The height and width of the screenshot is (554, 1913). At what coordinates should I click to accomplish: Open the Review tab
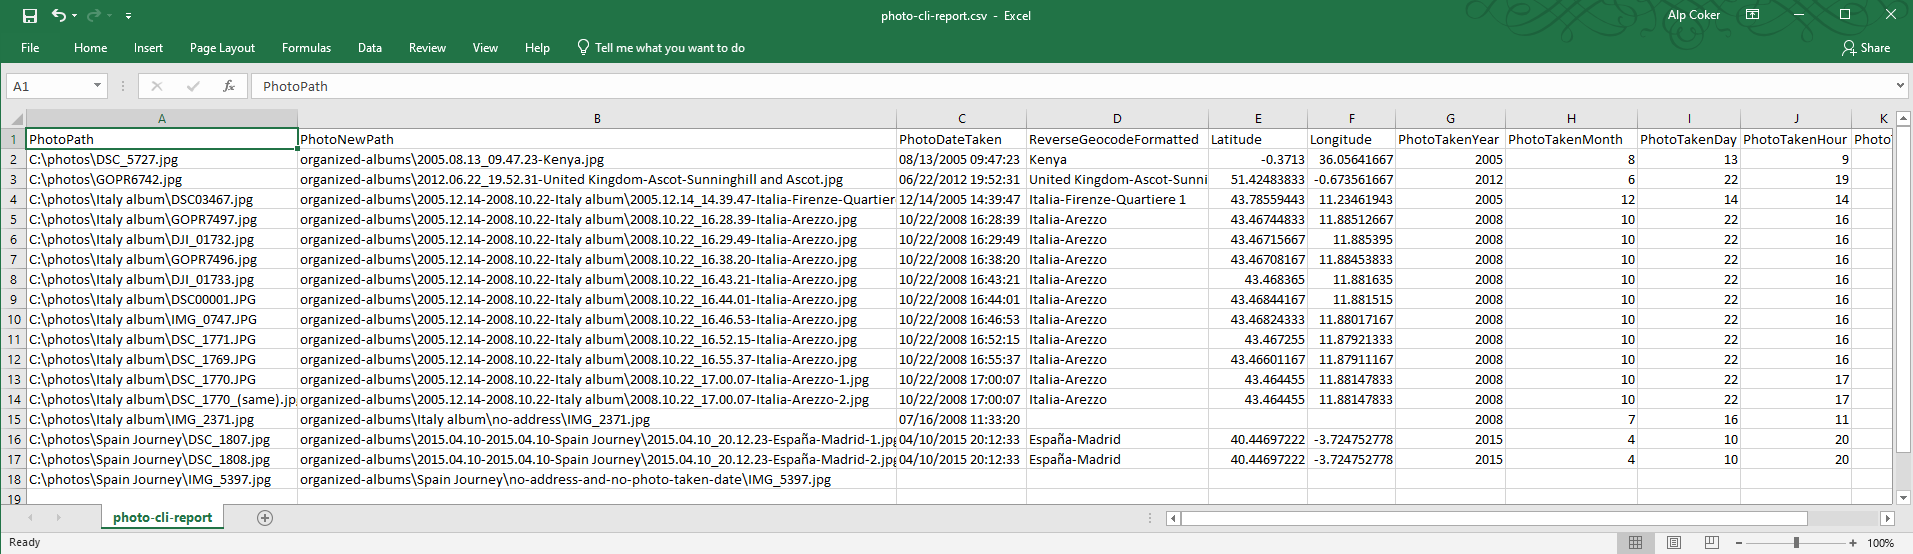[427, 48]
